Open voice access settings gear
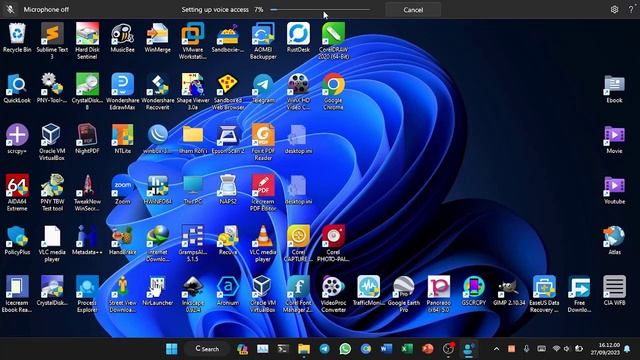Viewport: 640px width, 360px height. [614, 9]
